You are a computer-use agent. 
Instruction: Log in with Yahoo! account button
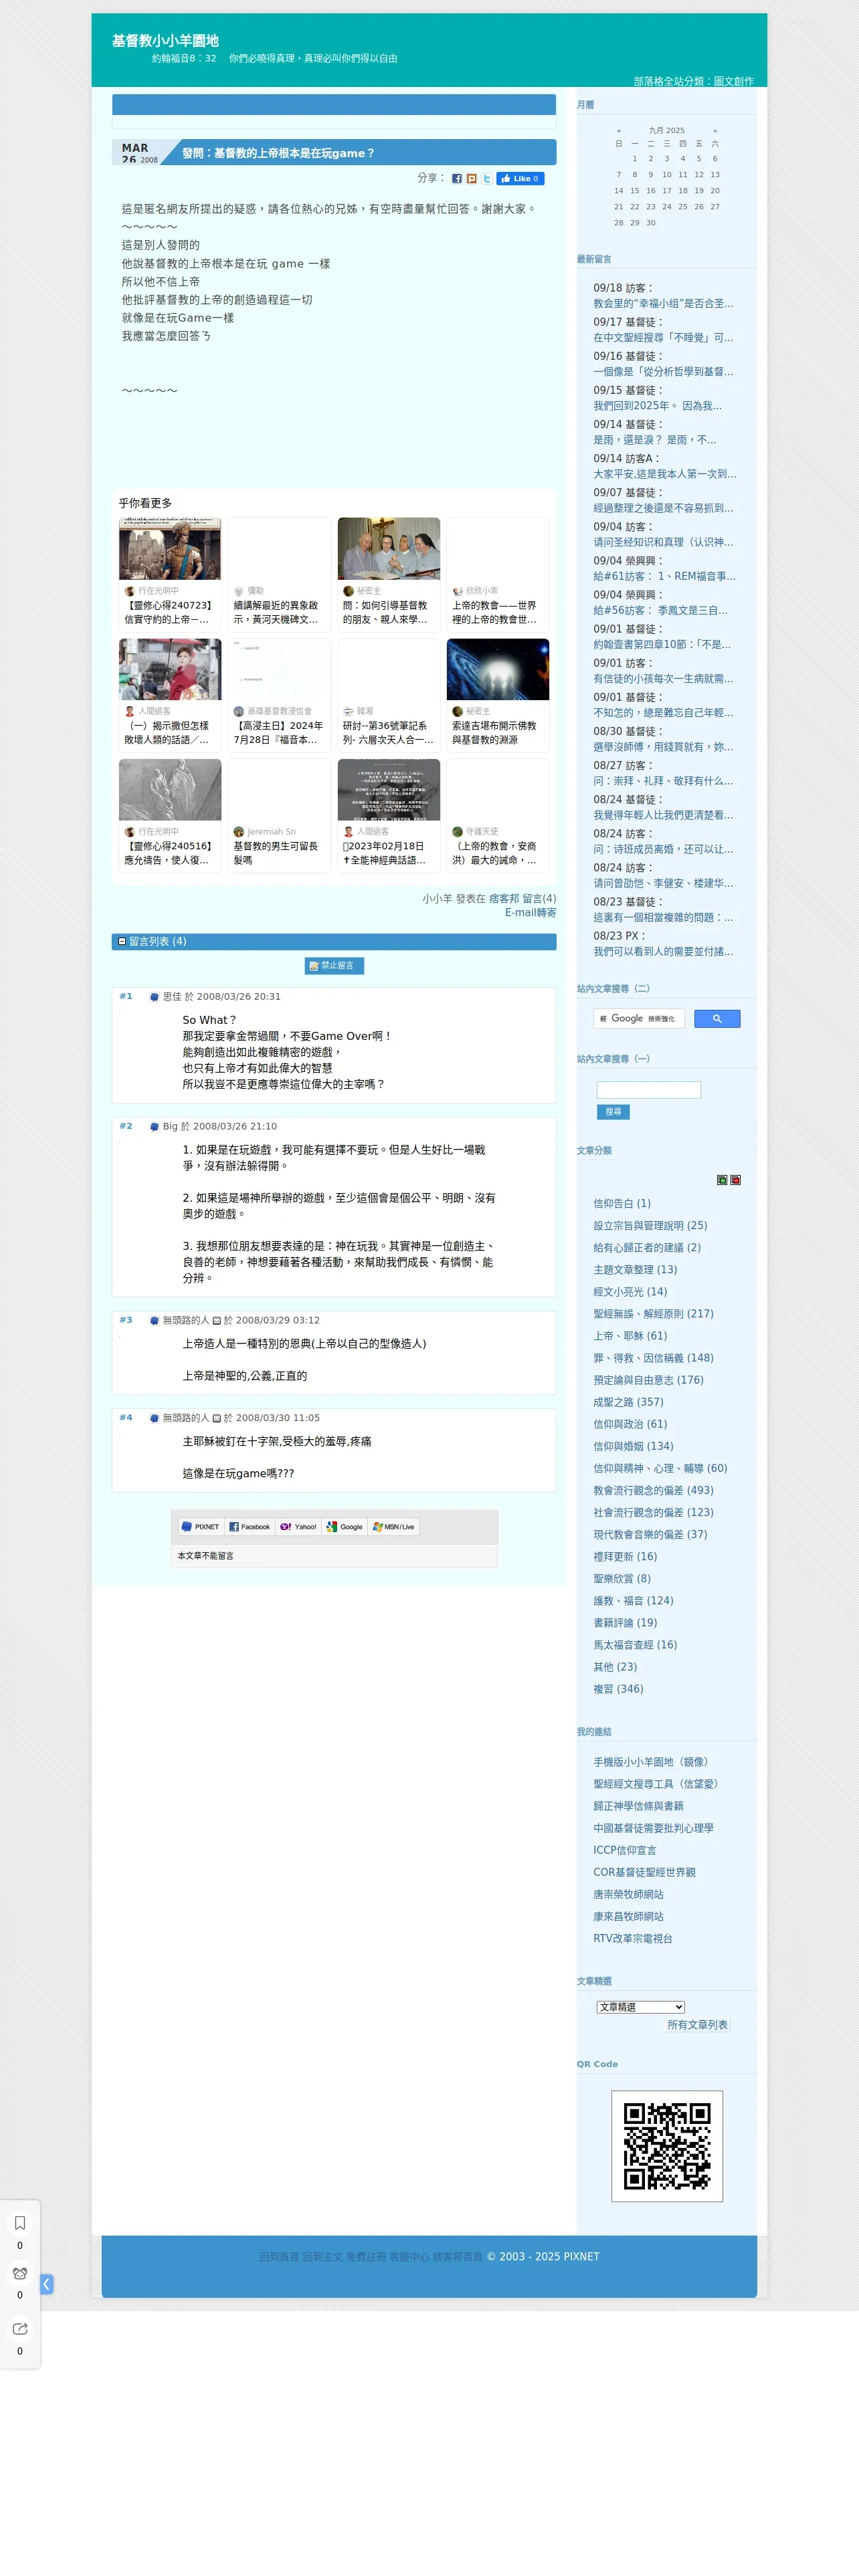click(x=298, y=1526)
